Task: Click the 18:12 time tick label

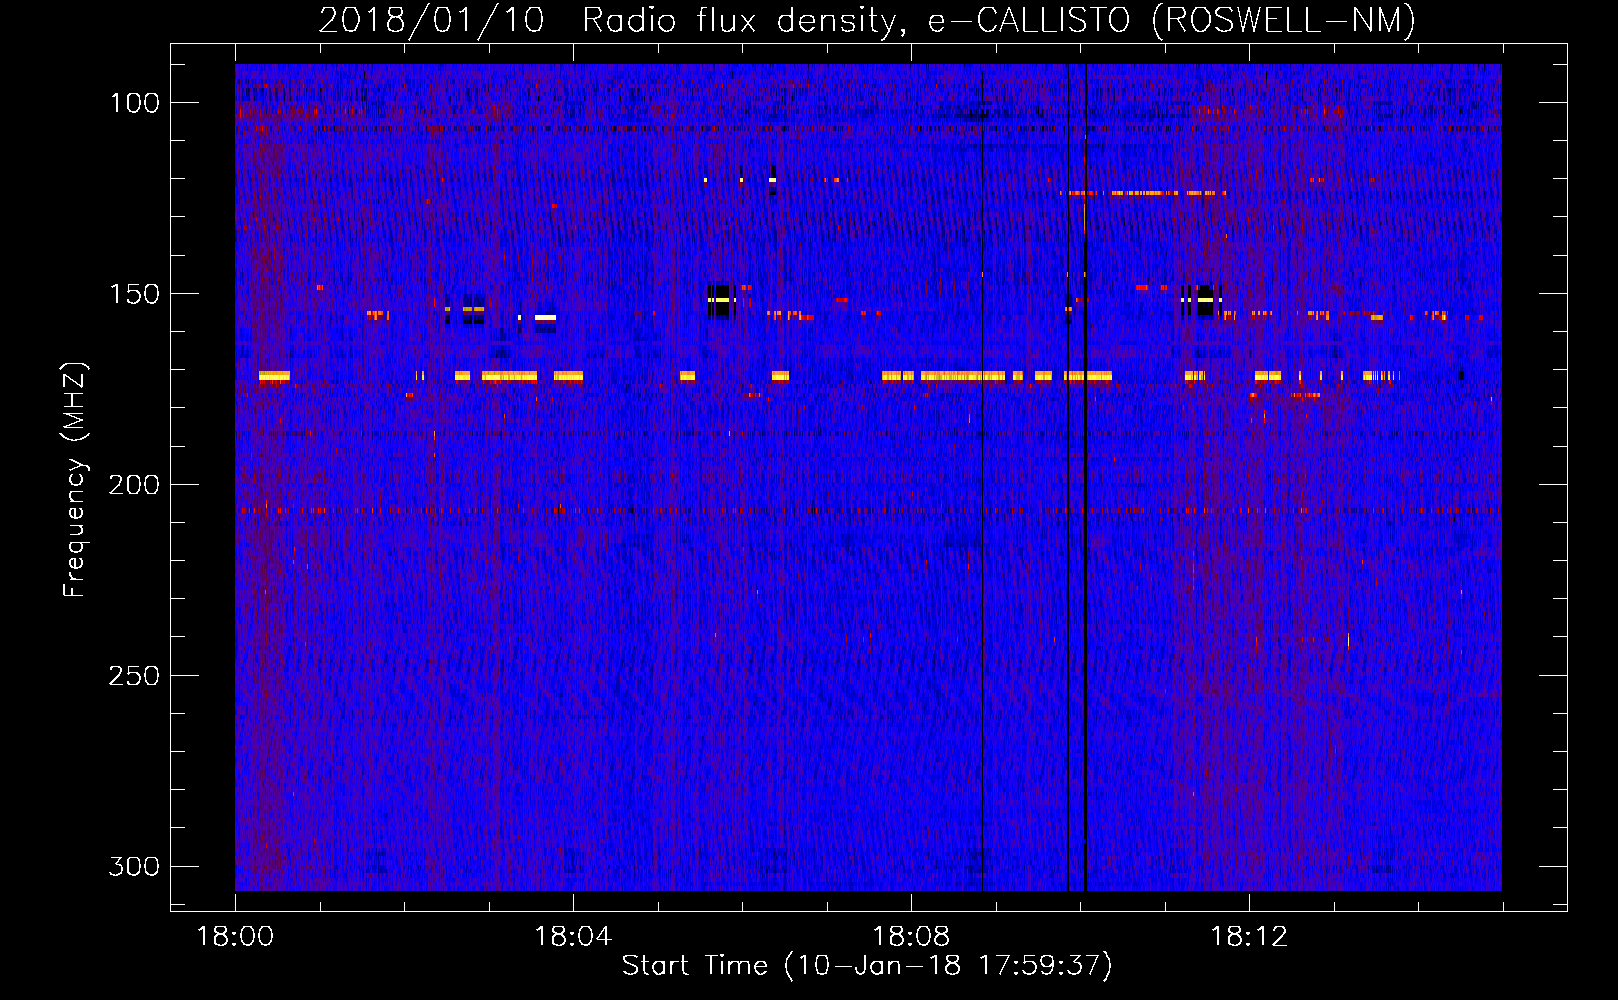Action: tap(1249, 937)
